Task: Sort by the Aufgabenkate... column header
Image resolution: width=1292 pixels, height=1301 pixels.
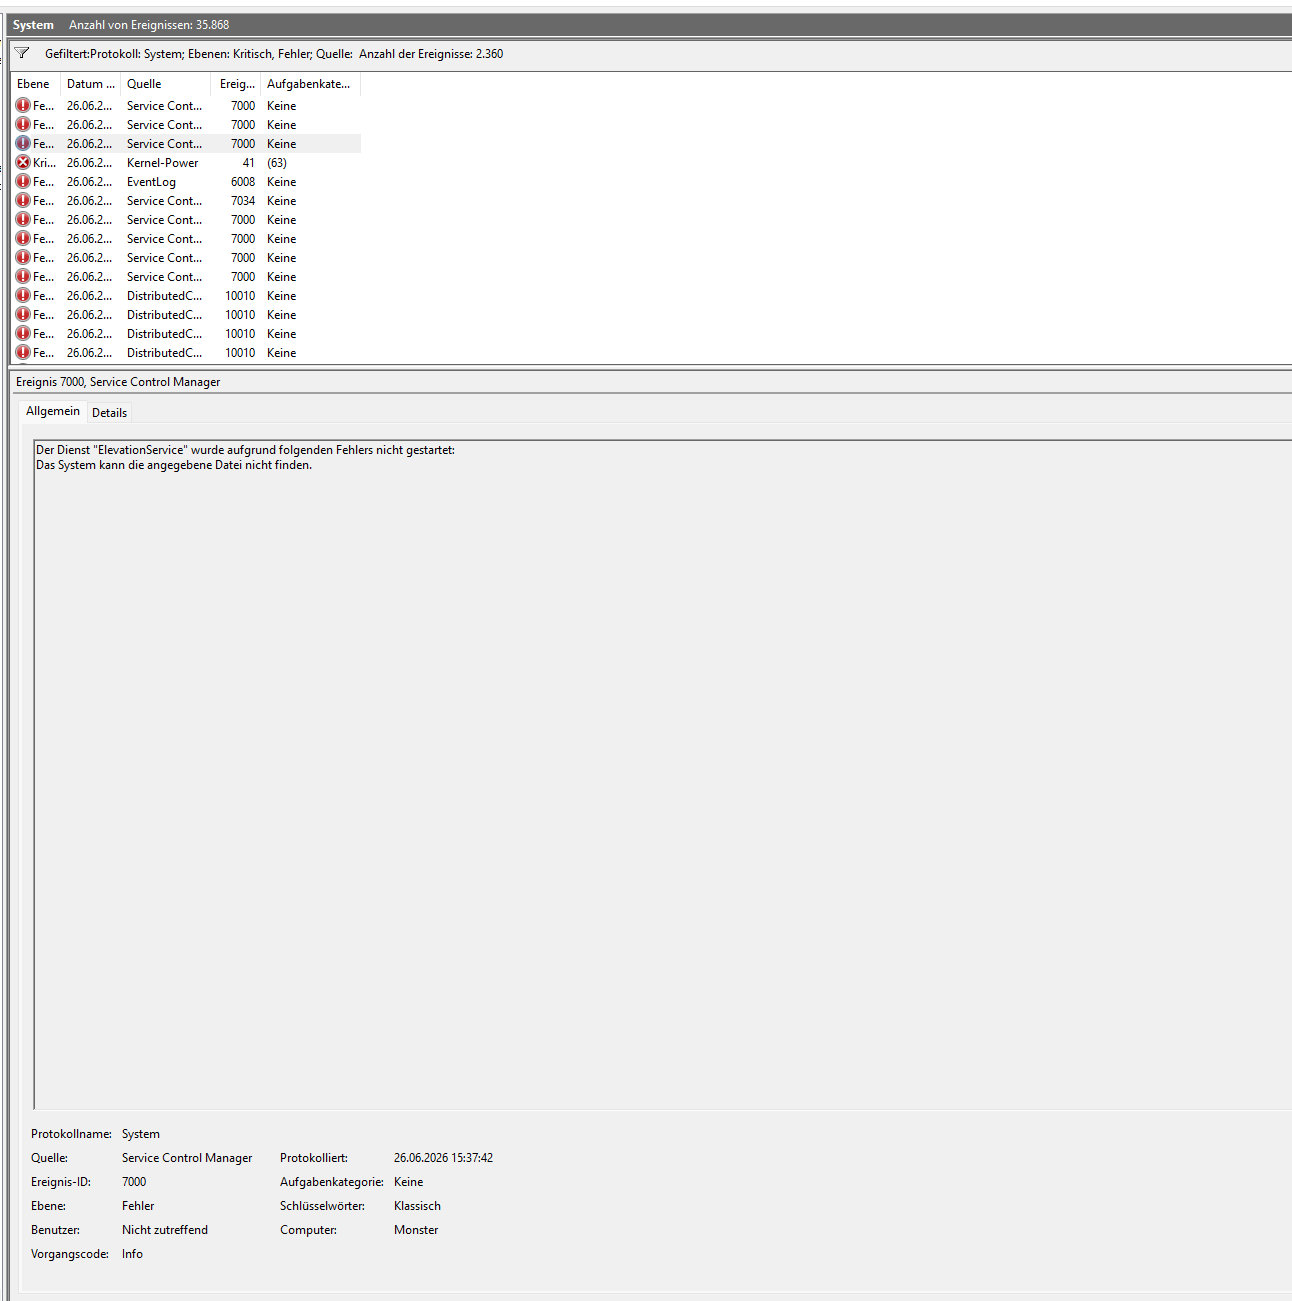Action: point(310,84)
